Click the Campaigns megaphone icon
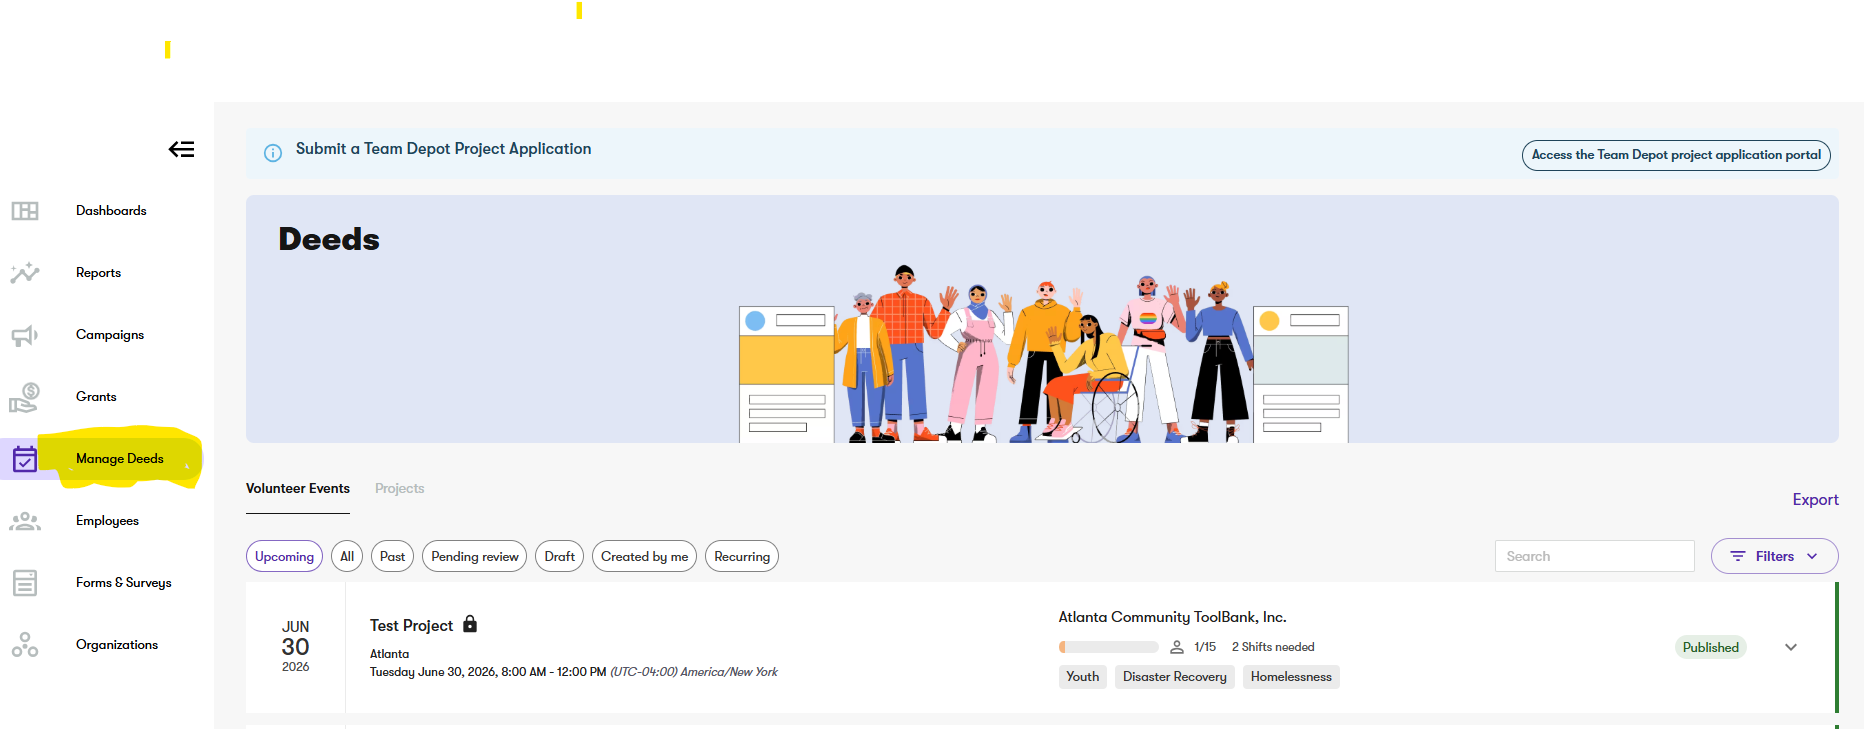 [25, 335]
